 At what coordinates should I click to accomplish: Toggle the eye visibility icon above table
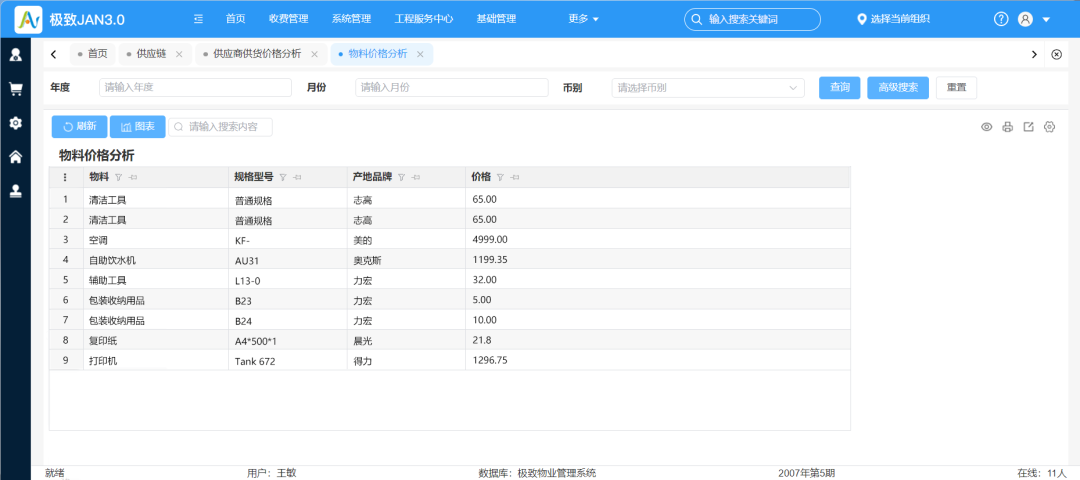coord(986,127)
